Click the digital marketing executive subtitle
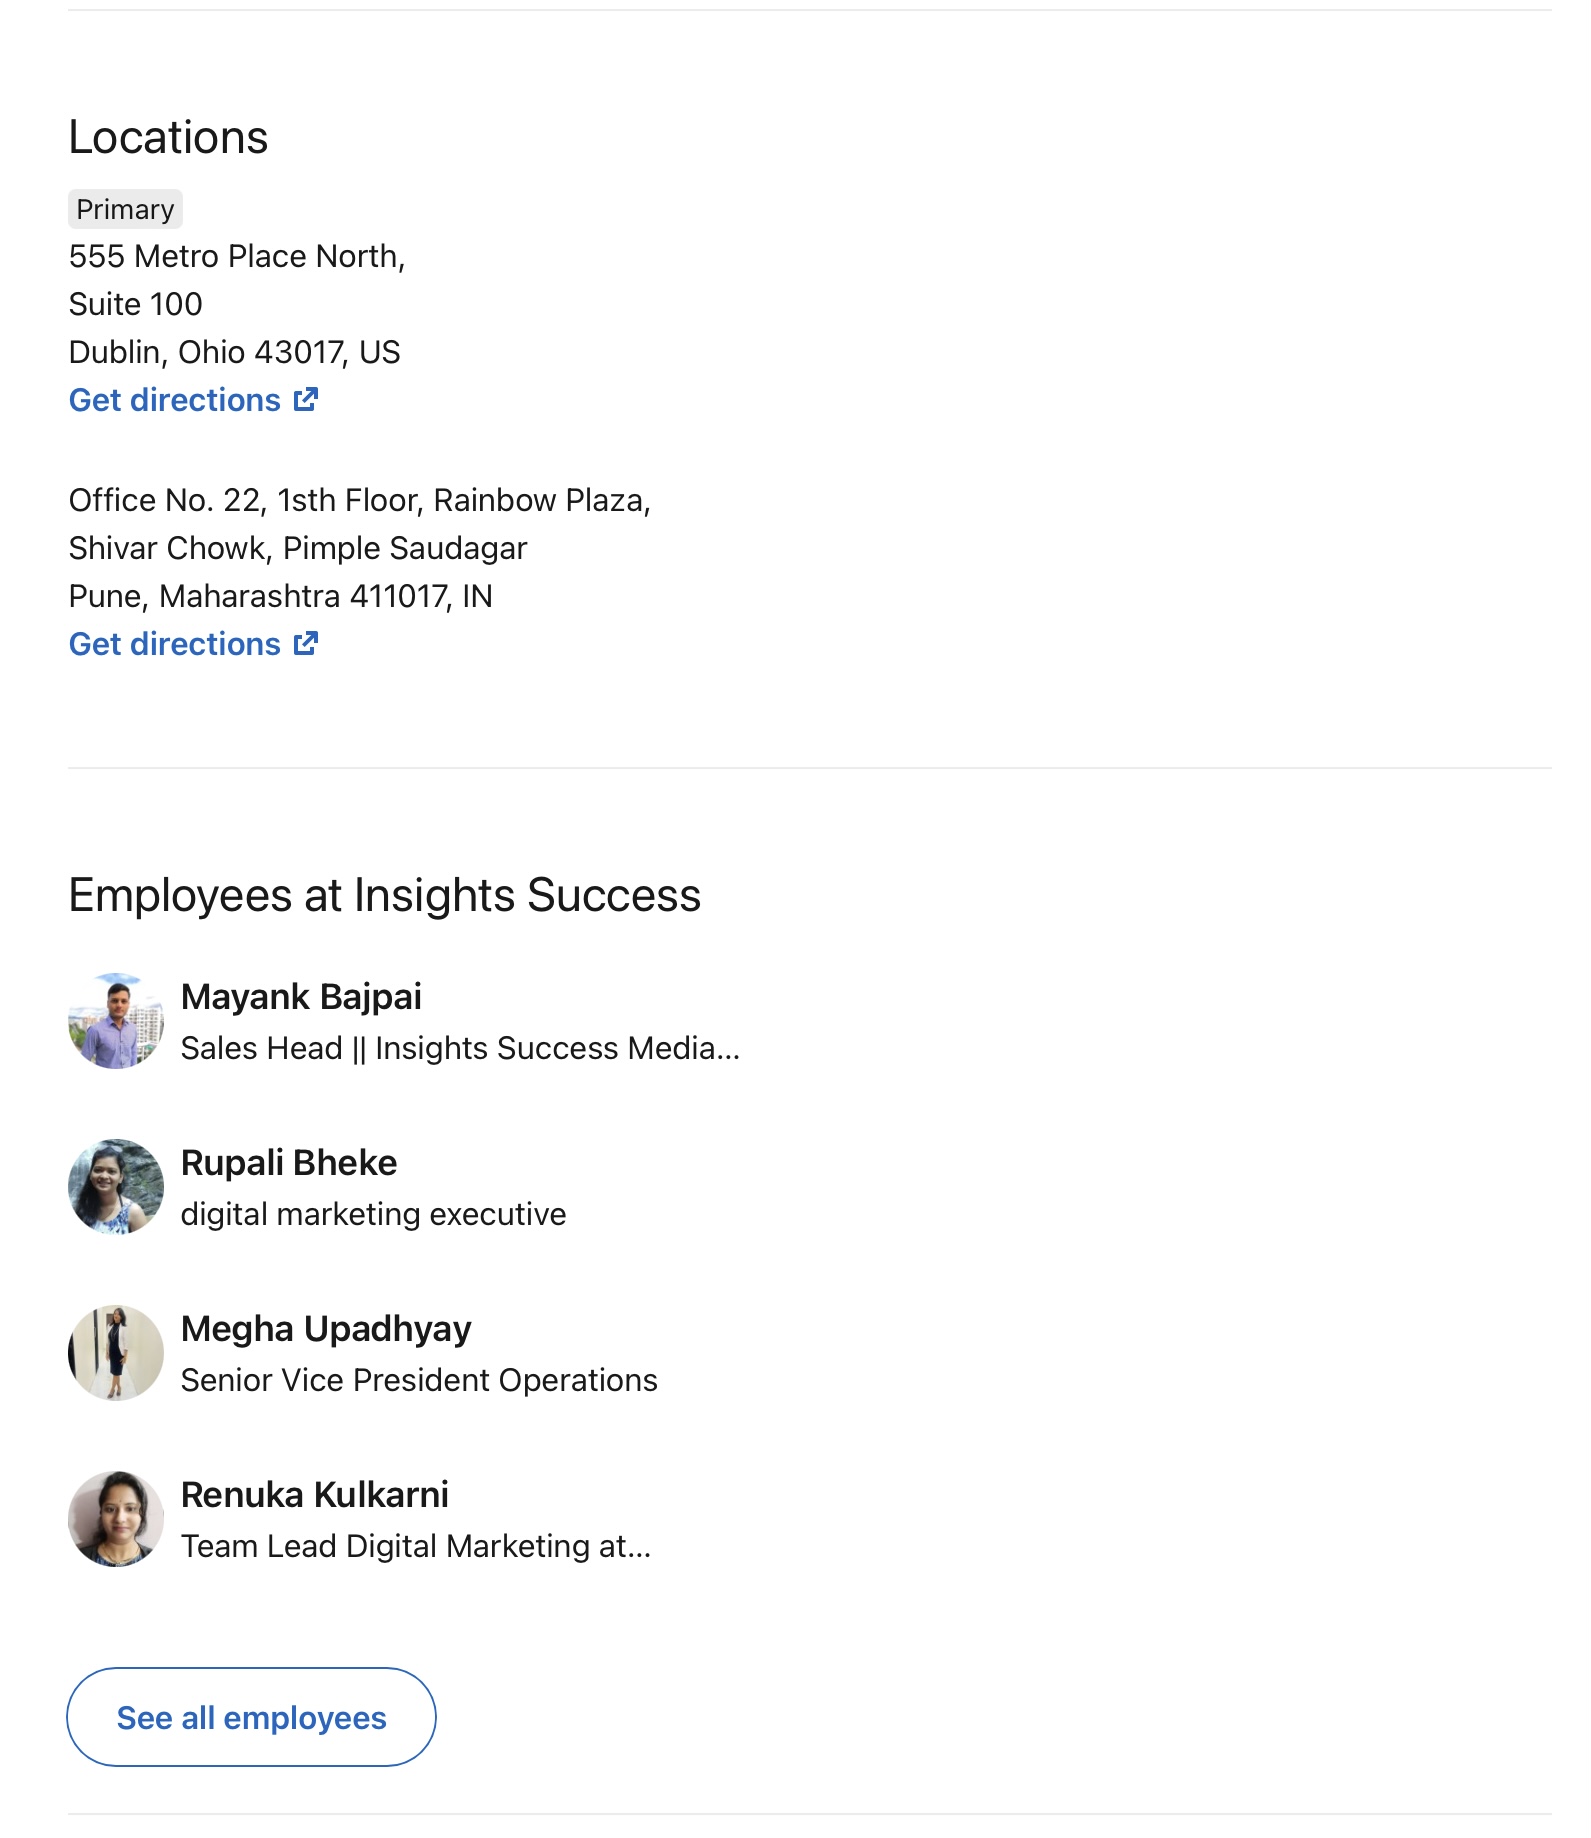Viewport: 1591px width, 1838px height. pos(374,1214)
